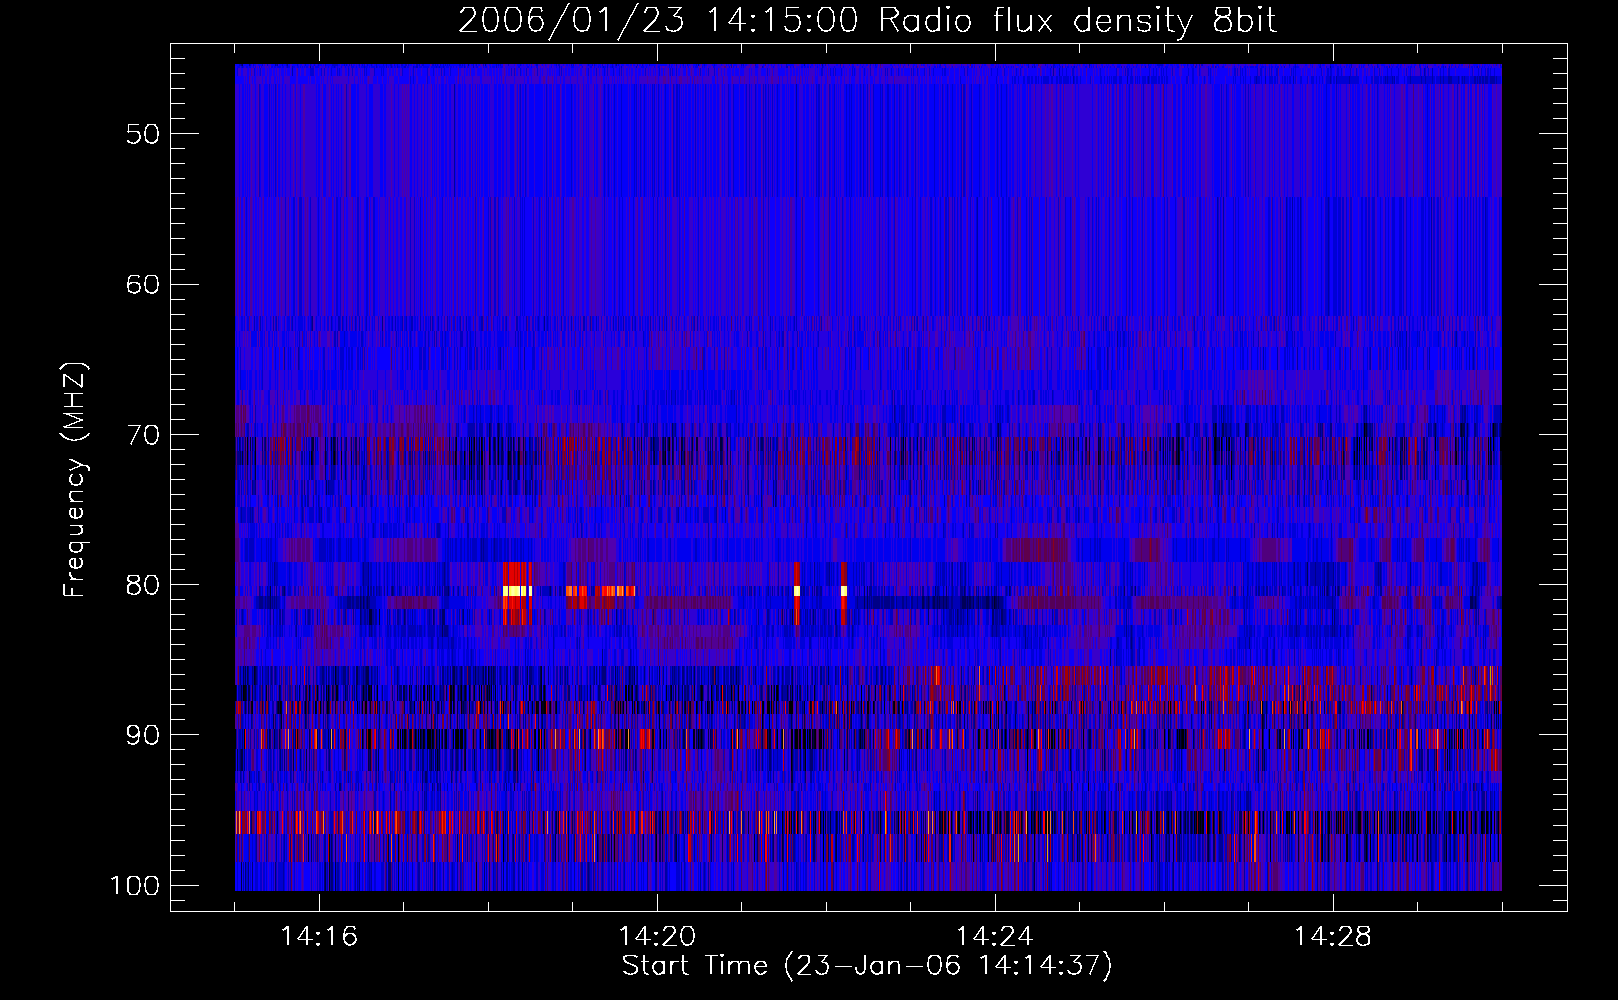Click the 70 frequency tick label
The height and width of the screenshot is (1000, 1618).
(143, 435)
